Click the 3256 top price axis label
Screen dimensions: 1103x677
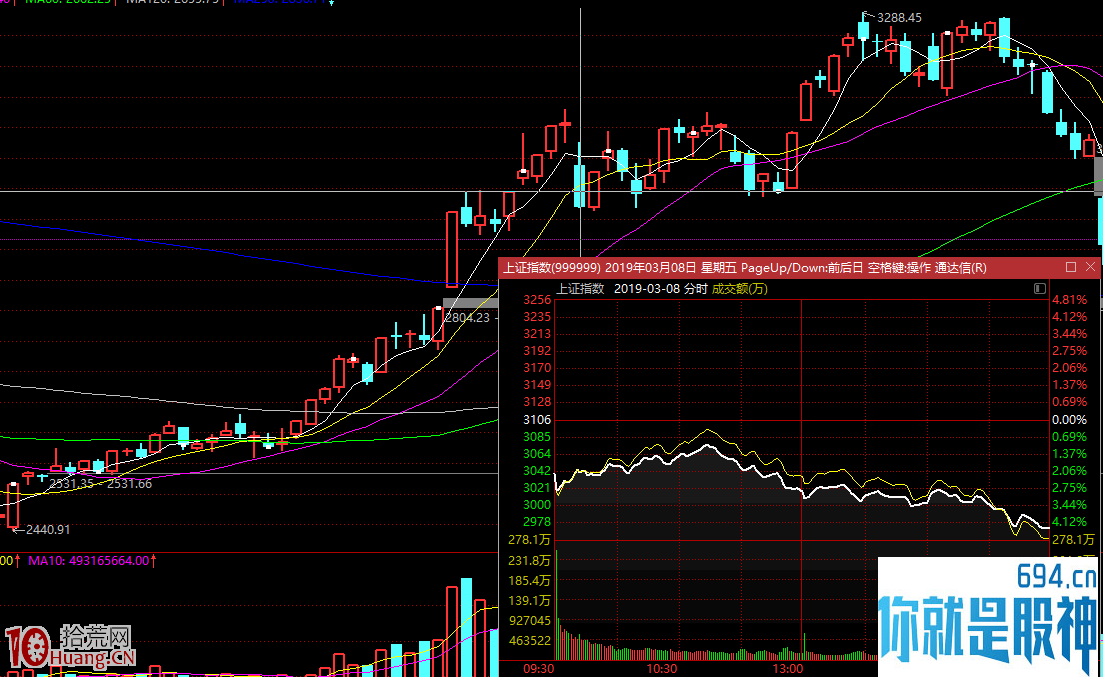pos(537,300)
